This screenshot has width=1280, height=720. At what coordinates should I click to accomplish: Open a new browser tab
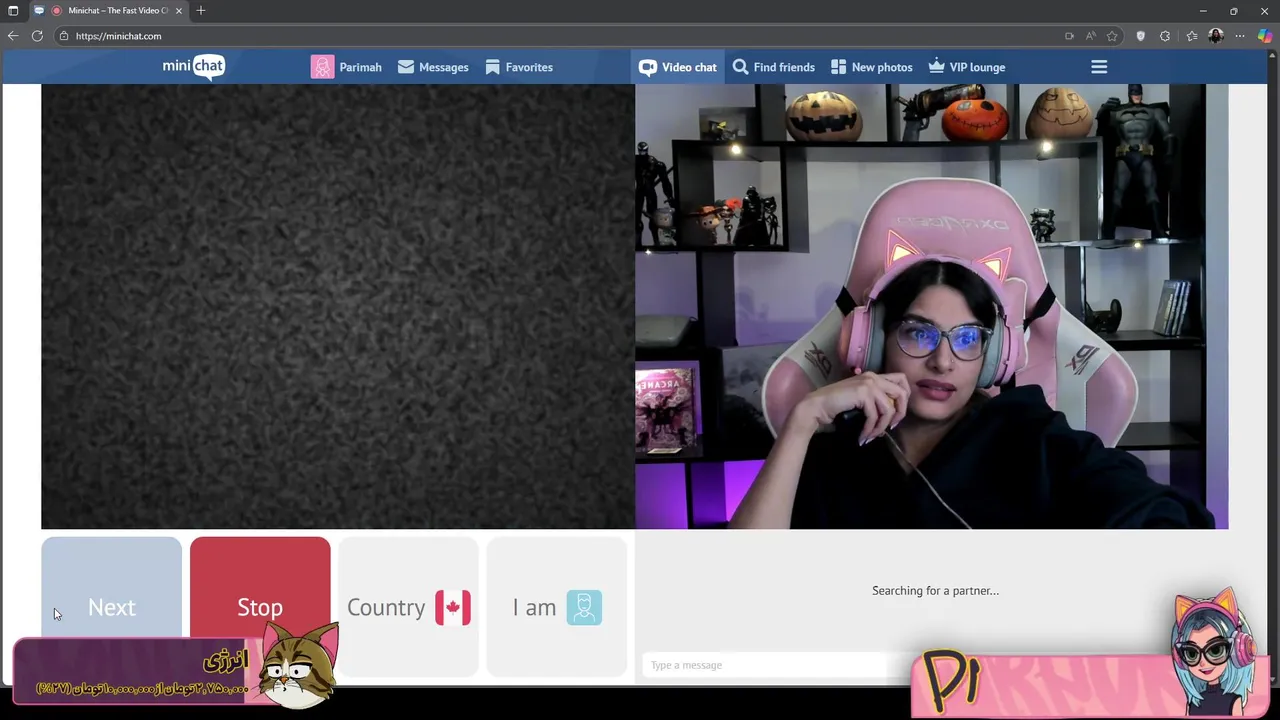(x=201, y=11)
